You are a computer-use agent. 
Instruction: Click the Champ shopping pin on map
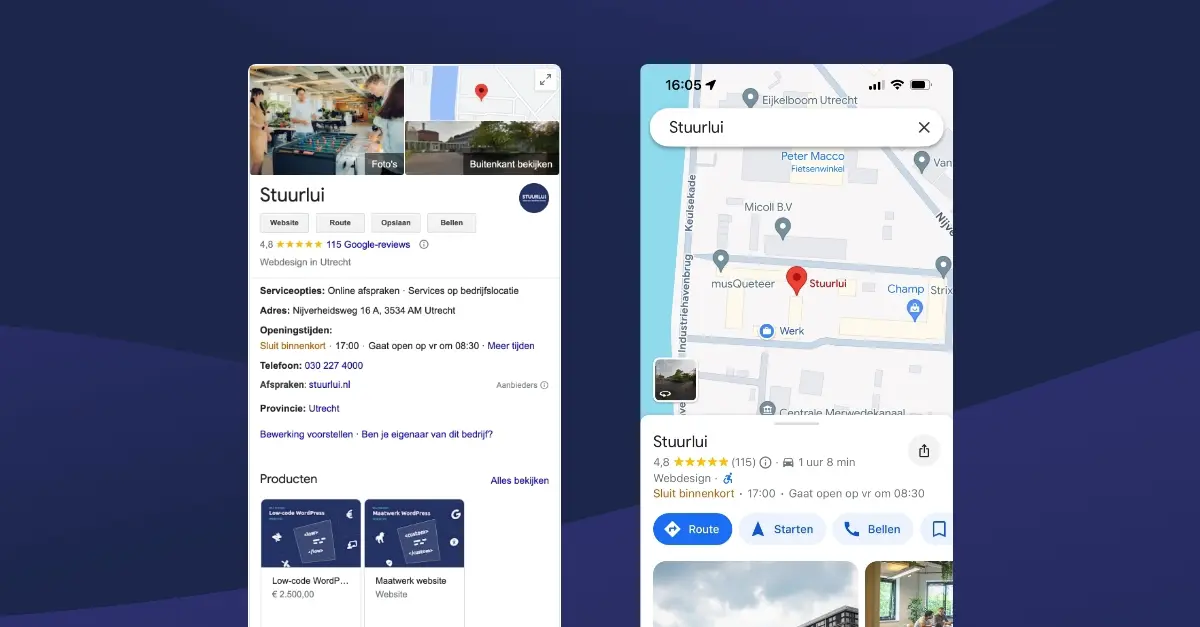click(914, 310)
